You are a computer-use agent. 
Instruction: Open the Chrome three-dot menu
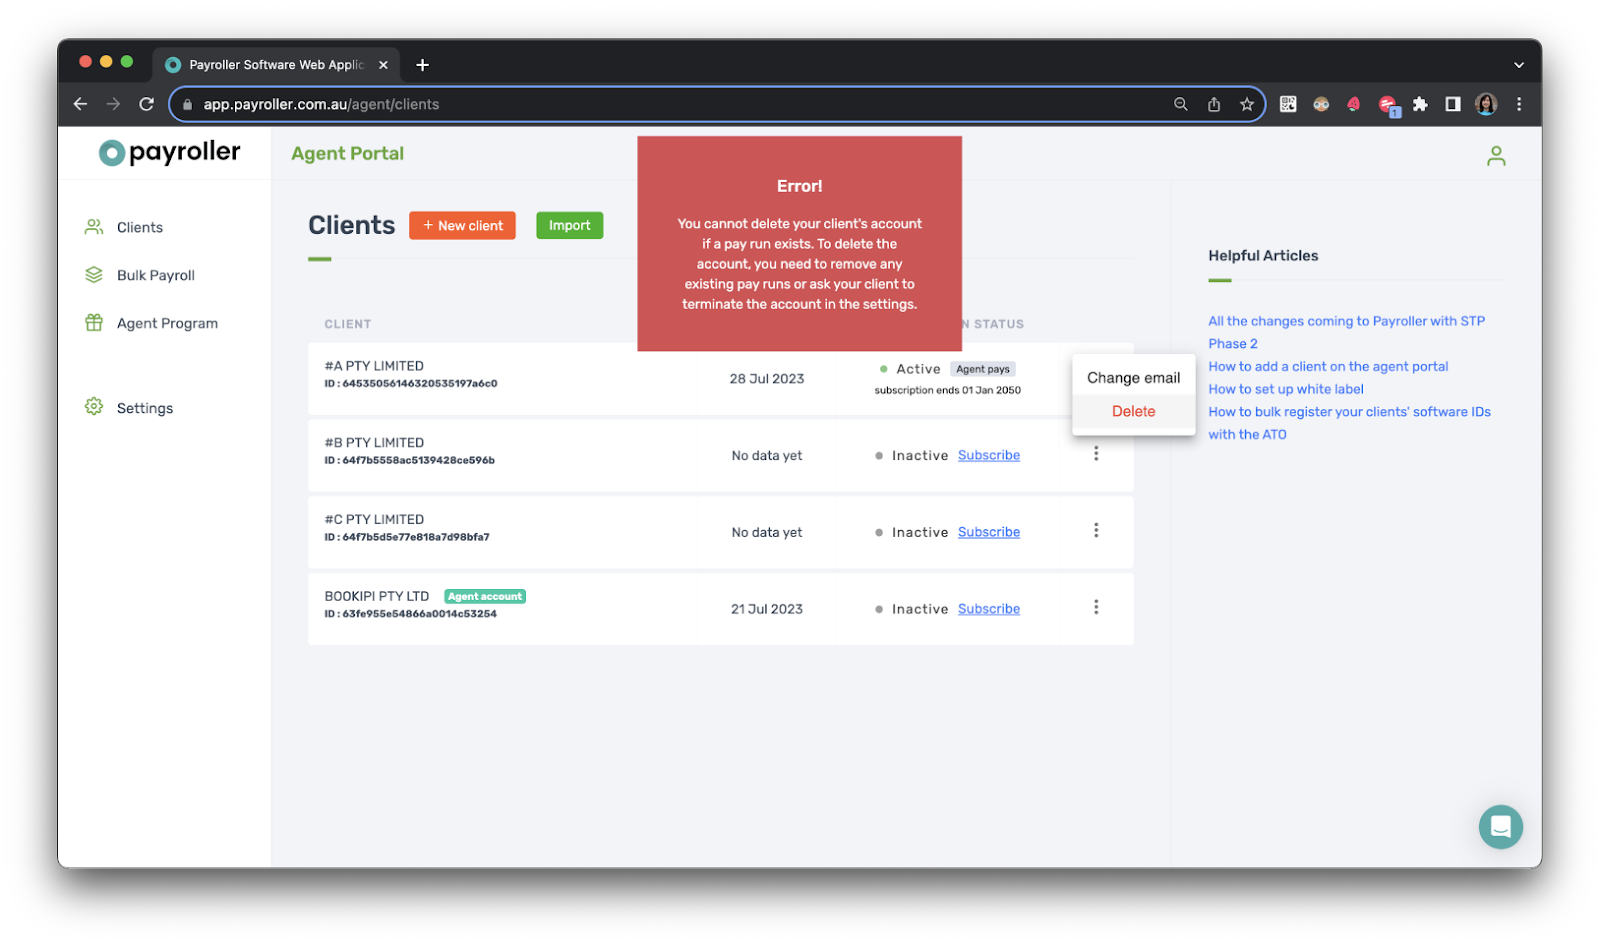coord(1519,104)
